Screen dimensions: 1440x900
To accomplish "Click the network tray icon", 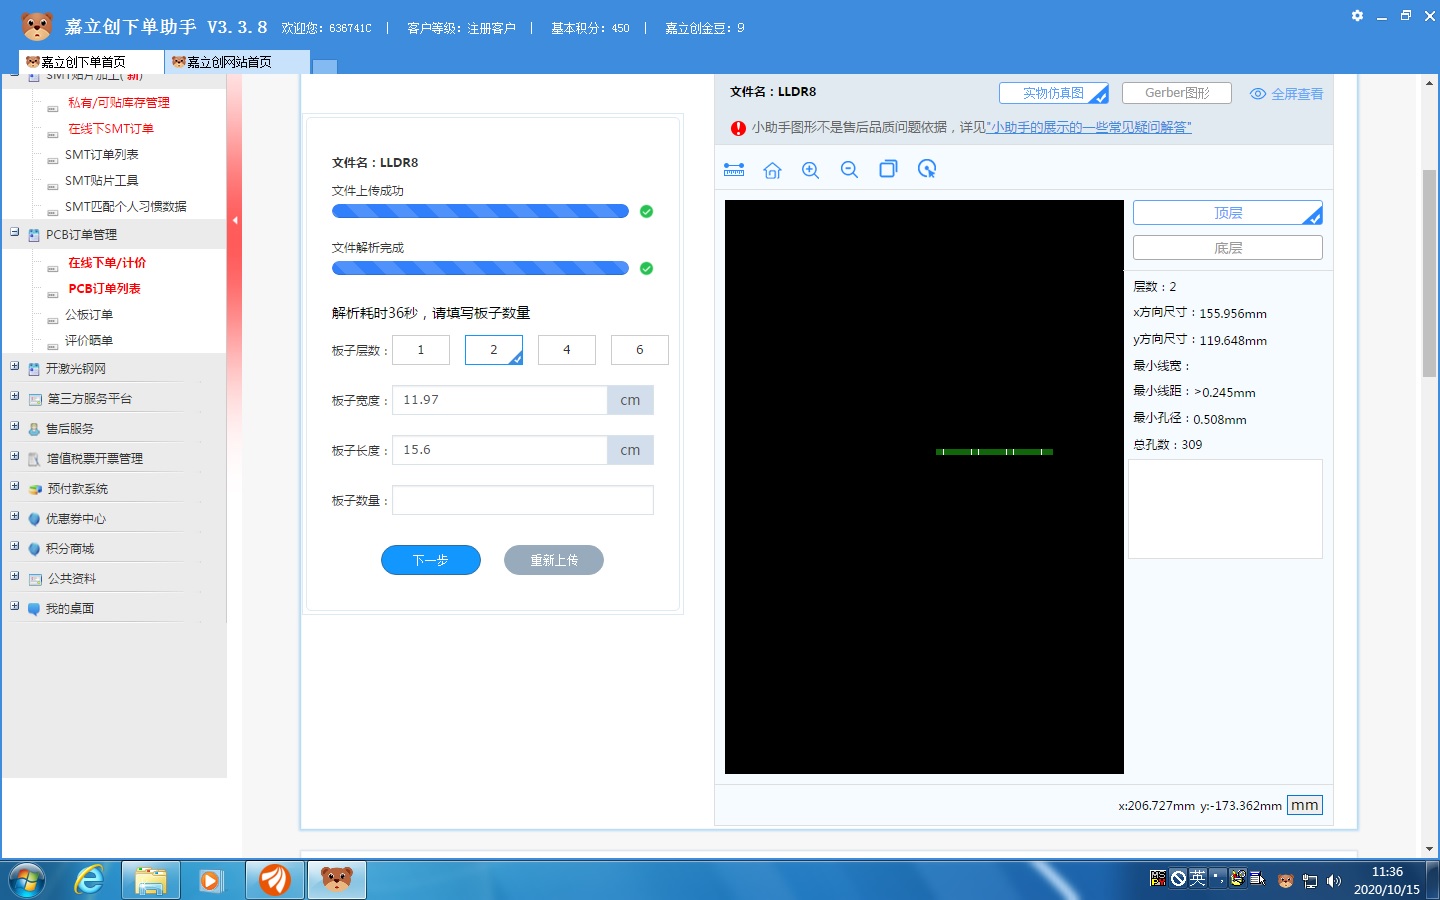I will [1310, 881].
